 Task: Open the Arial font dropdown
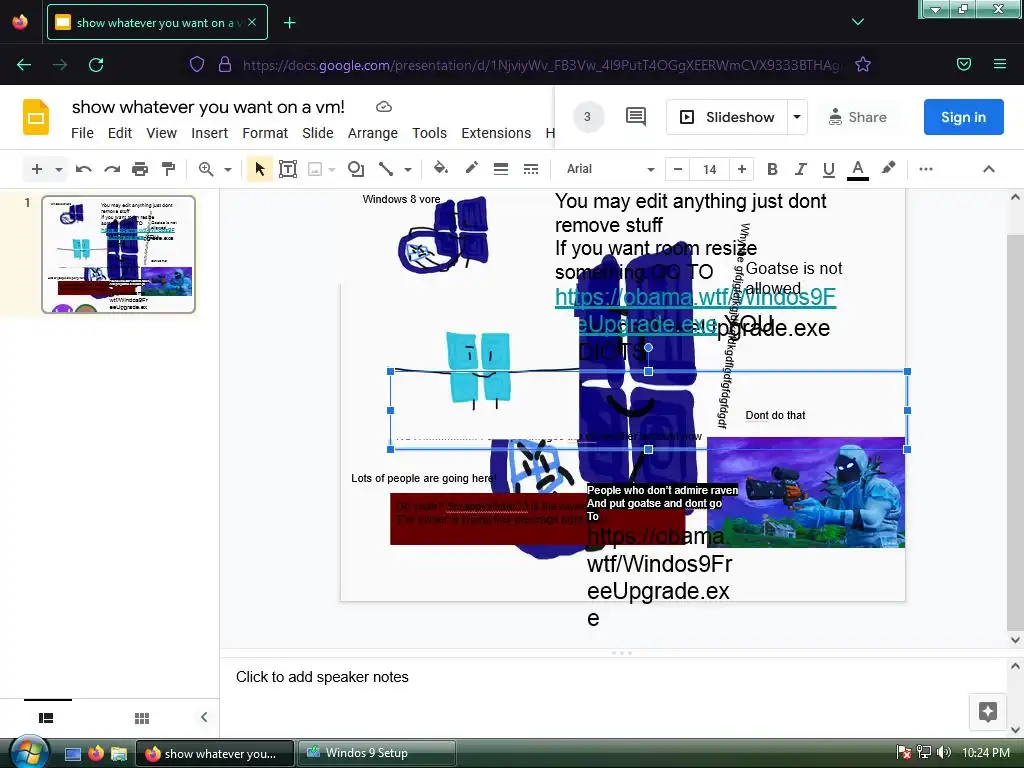pos(610,169)
